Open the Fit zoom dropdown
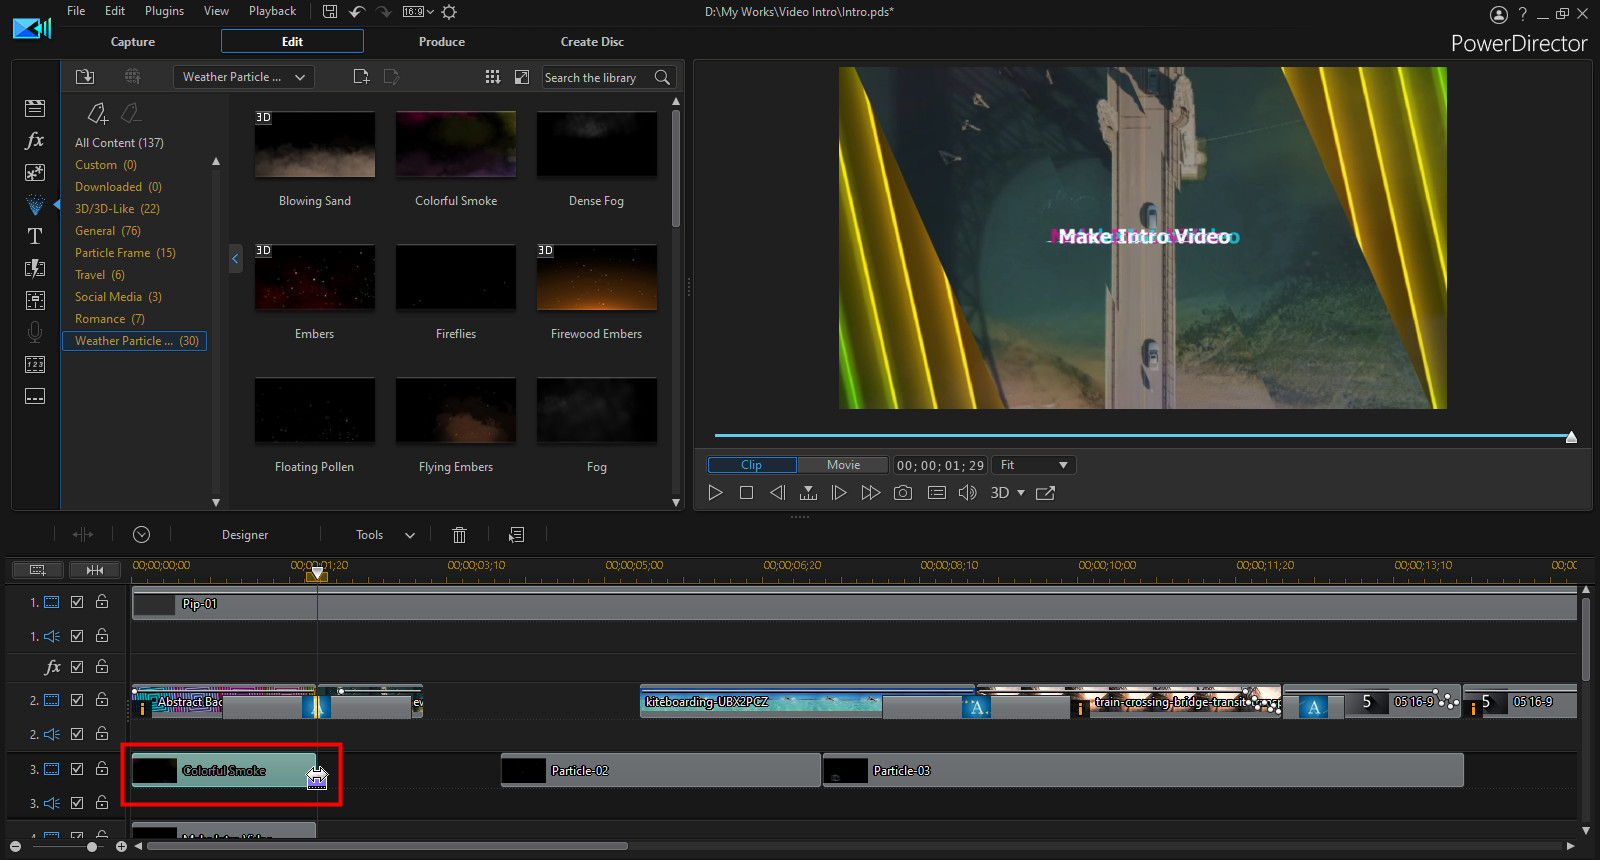This screenshot has height=860, width=1600. coord(1034,465)
